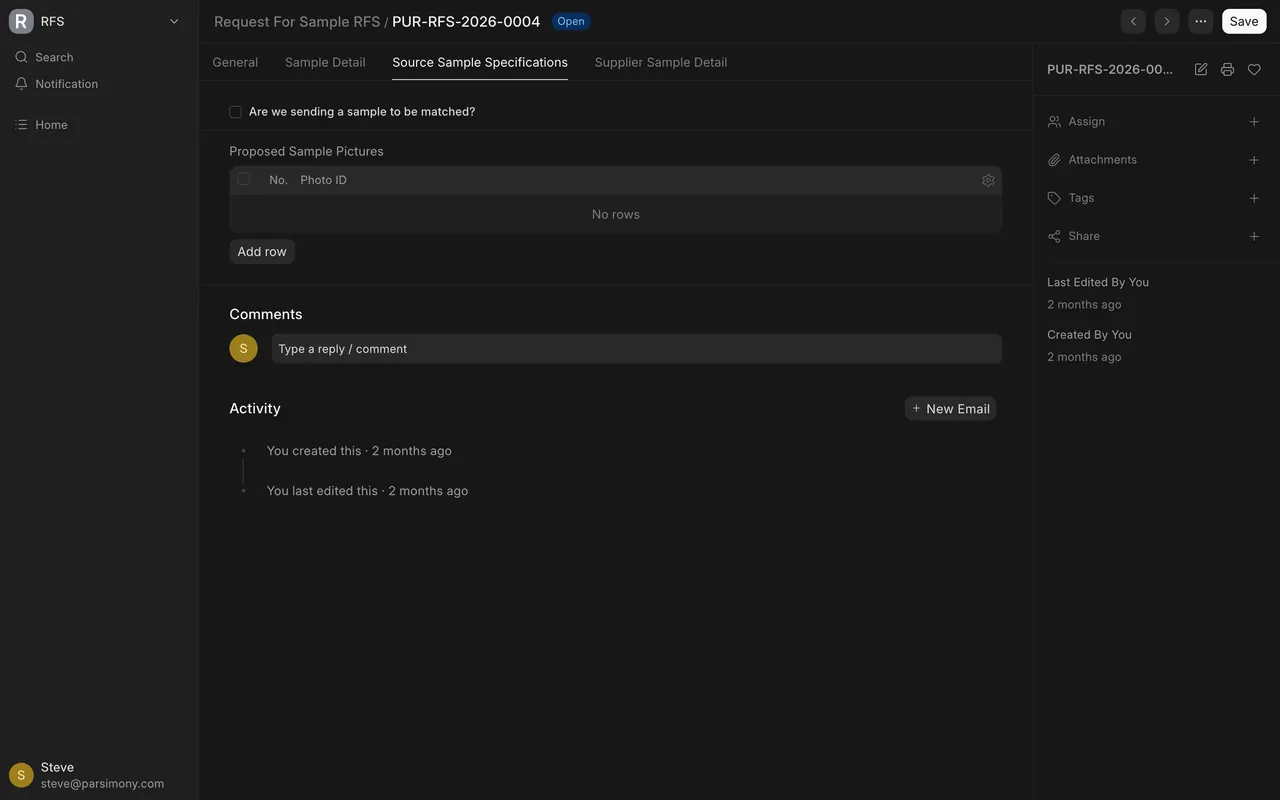
Task: Expand the RFS workspace dropdown
Action: [174, 21]
